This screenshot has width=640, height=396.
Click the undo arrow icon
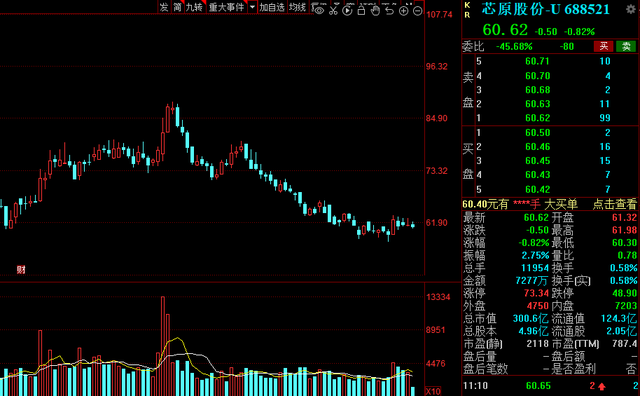[x=389, y=11]
